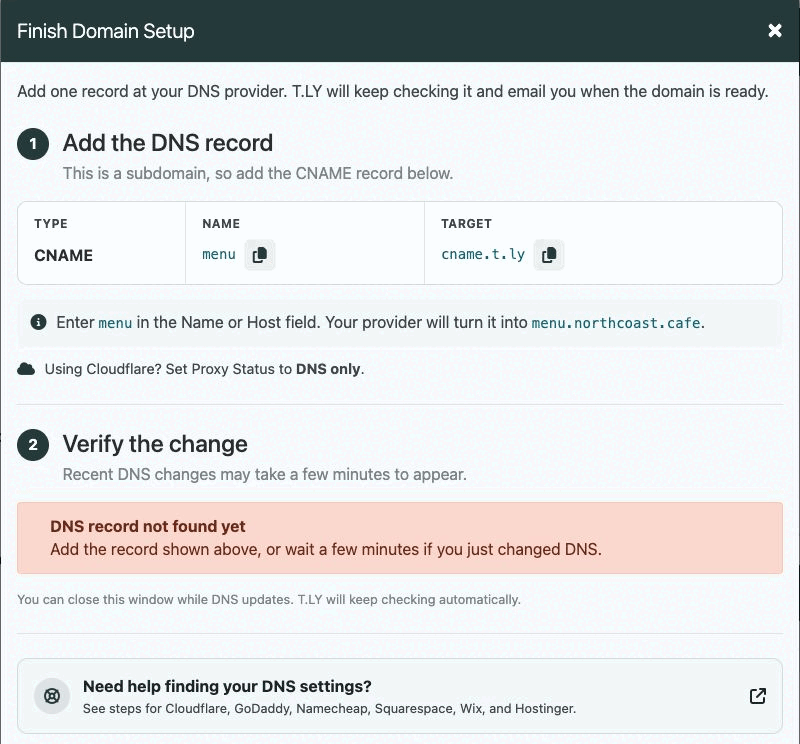Copy the cname.t.ly target value
This screenshot has height=744, width=800.
coord(549,255)
